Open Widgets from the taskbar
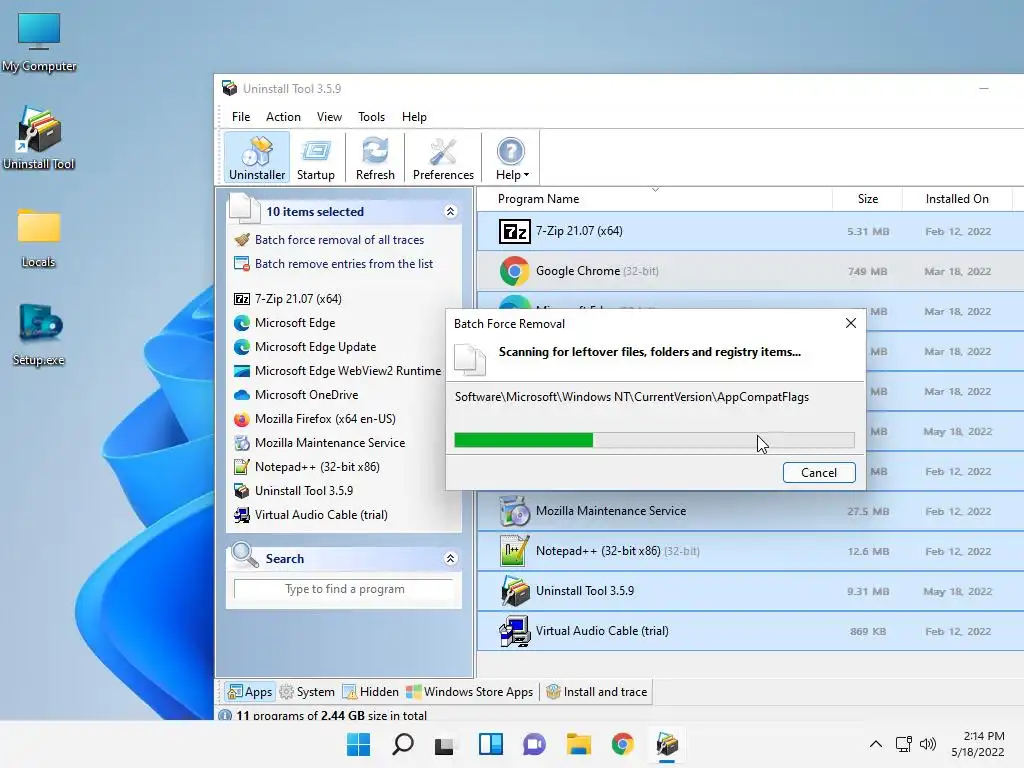Viewport: 1024px width, 768px height. coord(490,744)
